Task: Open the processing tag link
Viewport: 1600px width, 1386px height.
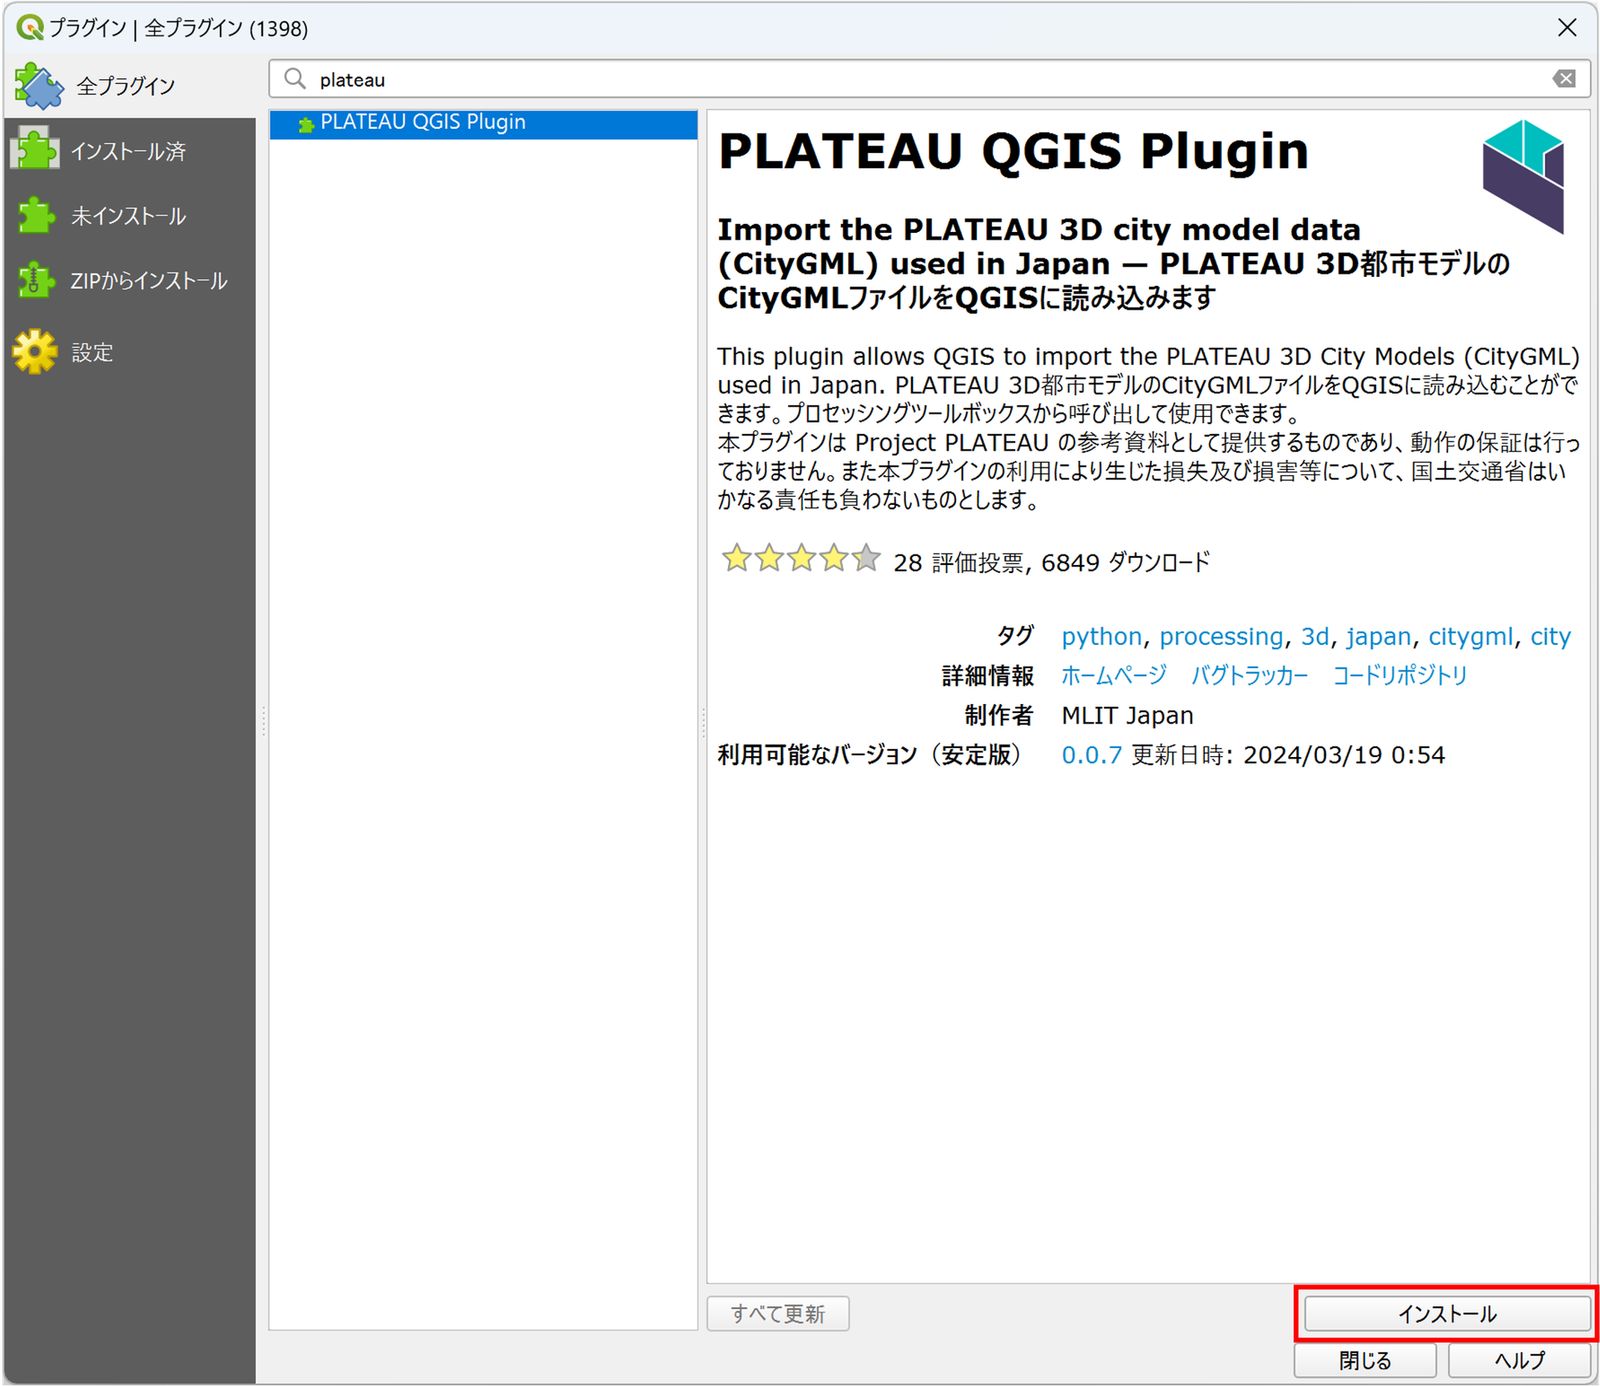Action: pos(1221,637)
